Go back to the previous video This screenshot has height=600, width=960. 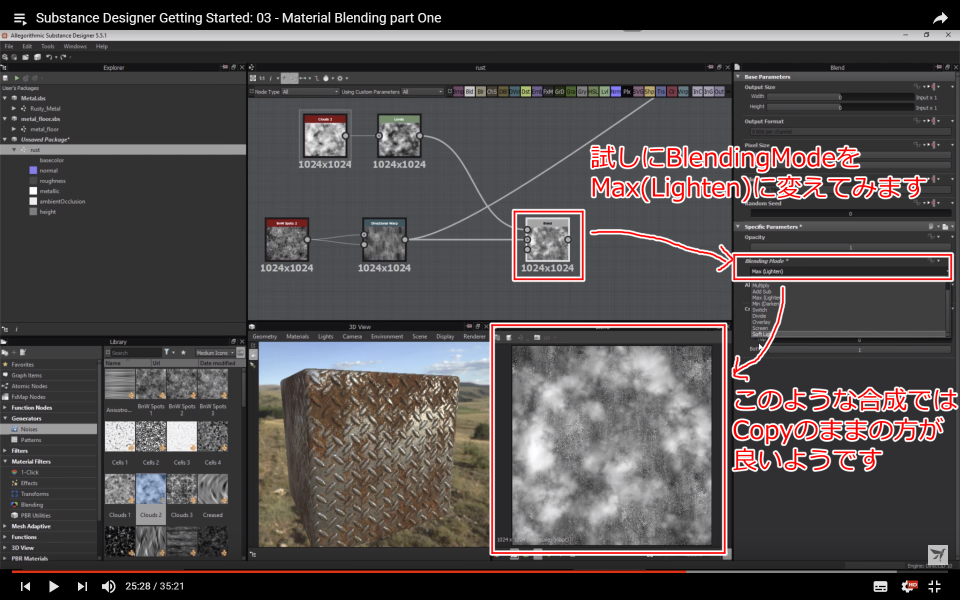click(x=25, y=586)
